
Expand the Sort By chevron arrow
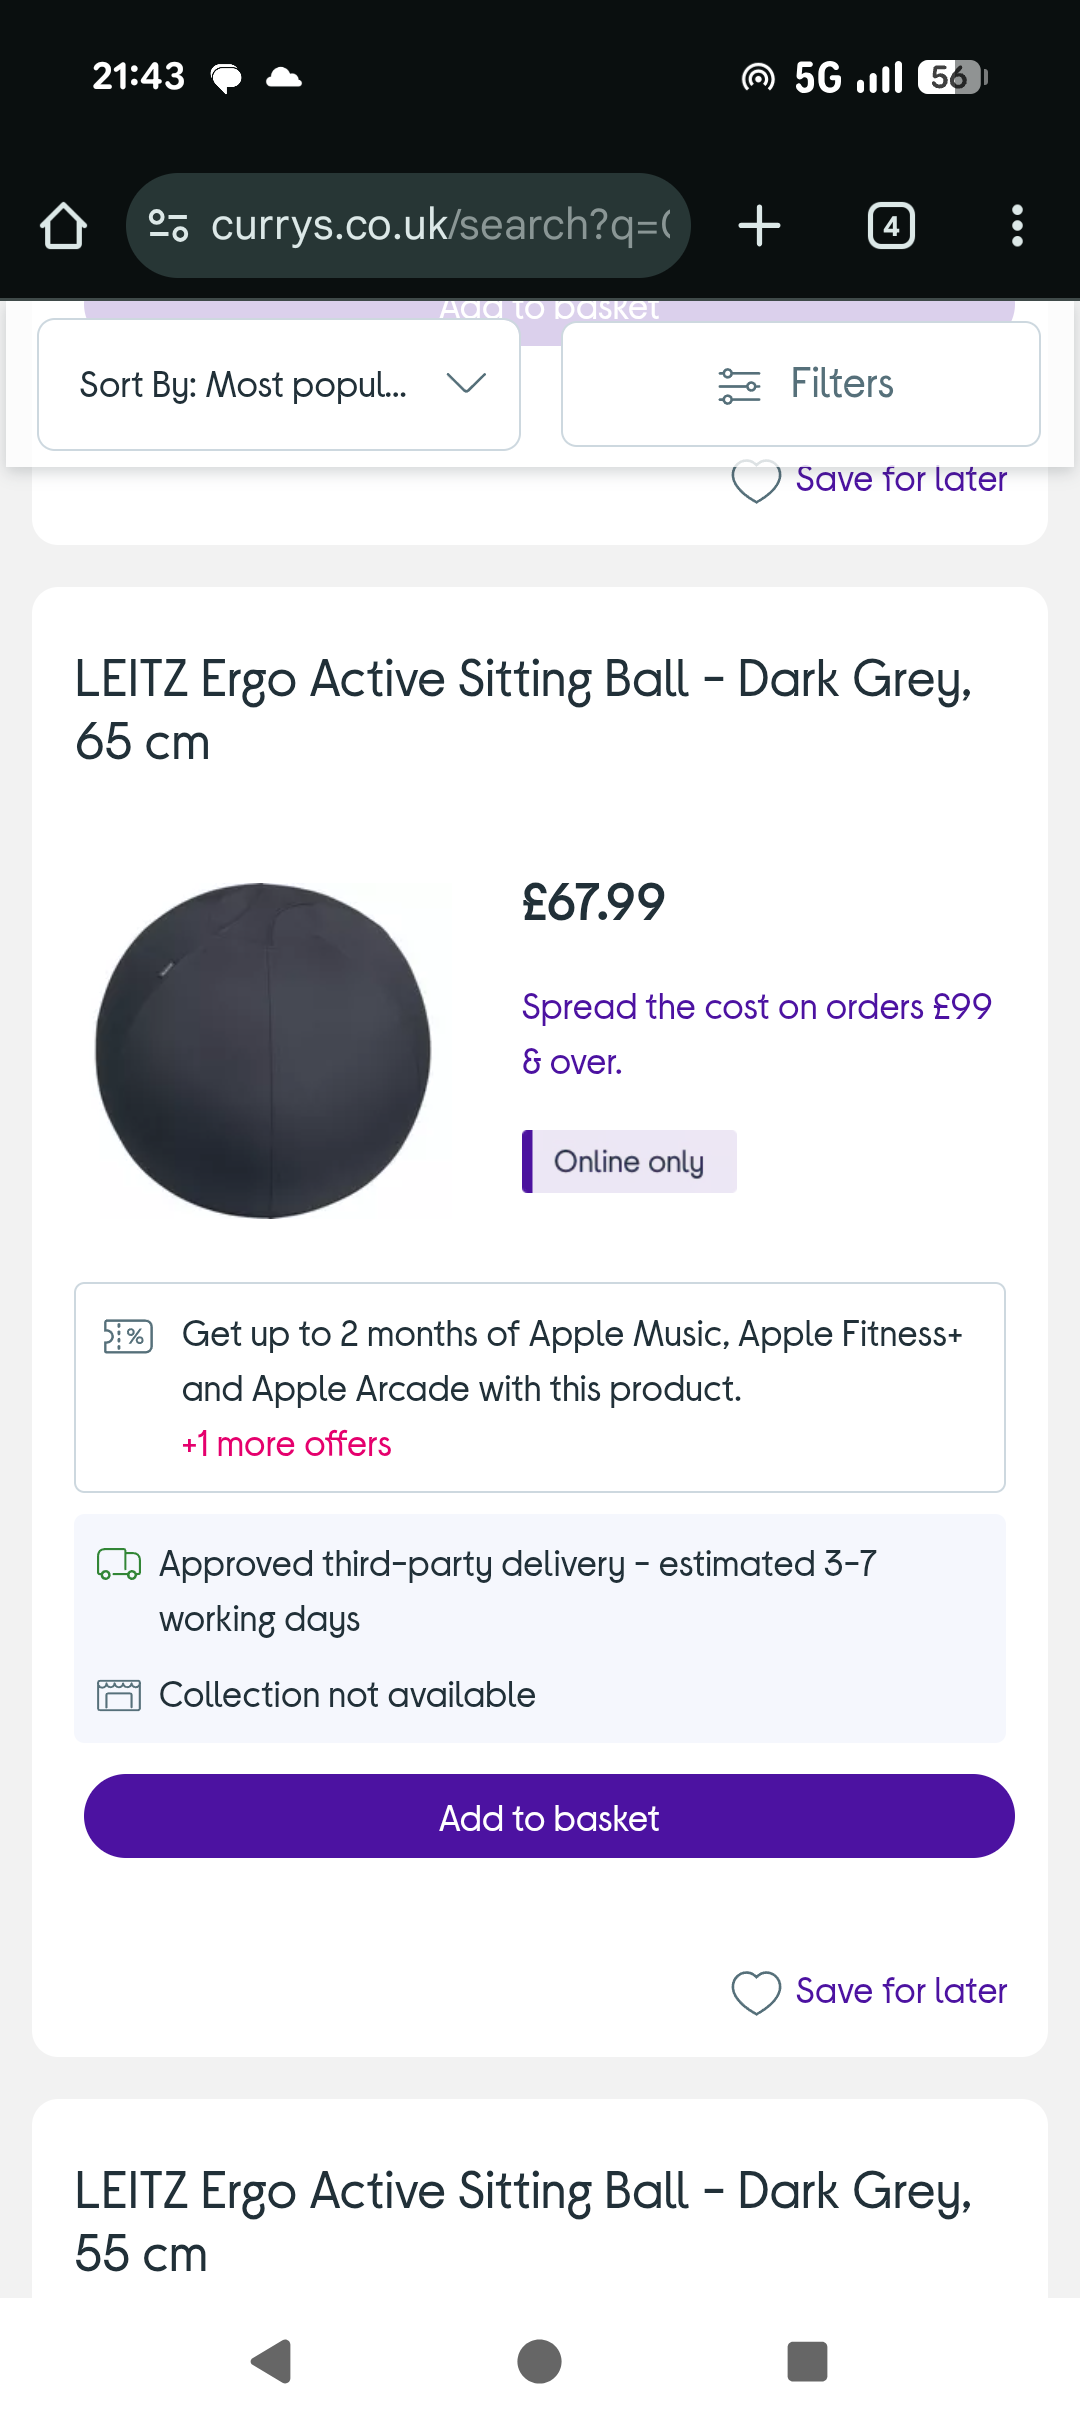click(466, 383)
